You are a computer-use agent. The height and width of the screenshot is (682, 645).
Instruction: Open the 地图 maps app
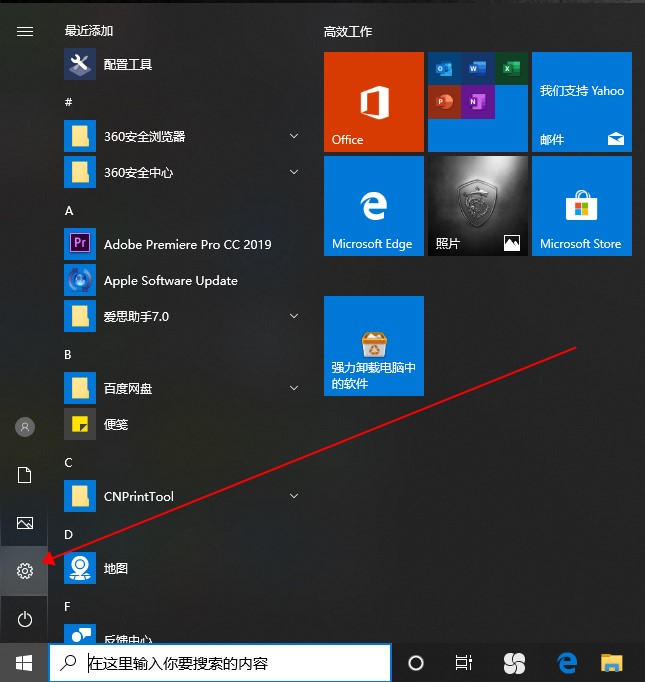pyautogui.click(x=182, y=568)
